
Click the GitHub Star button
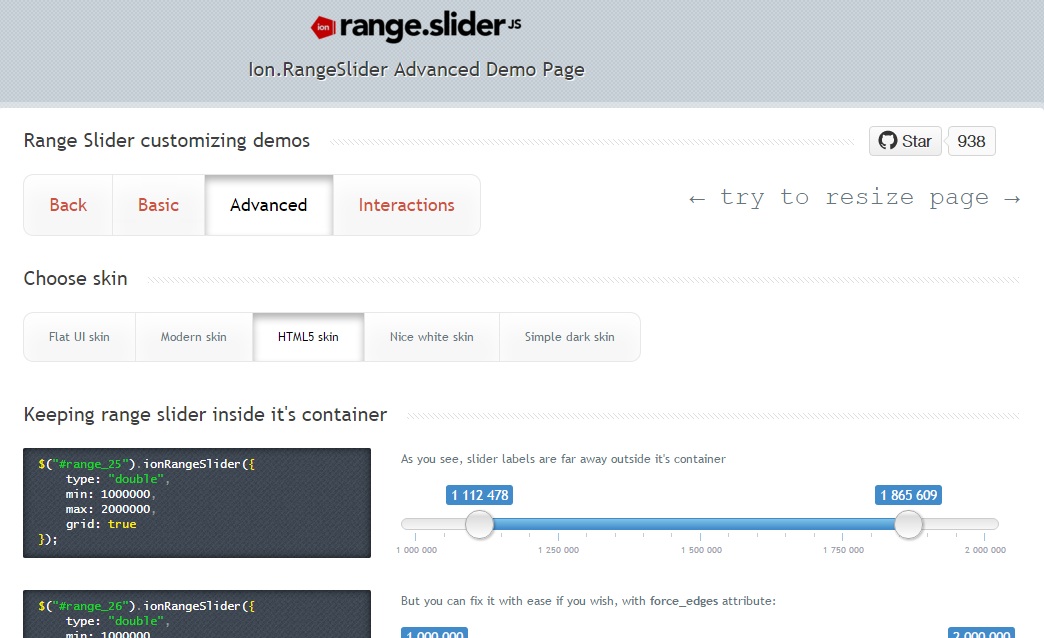905,141
